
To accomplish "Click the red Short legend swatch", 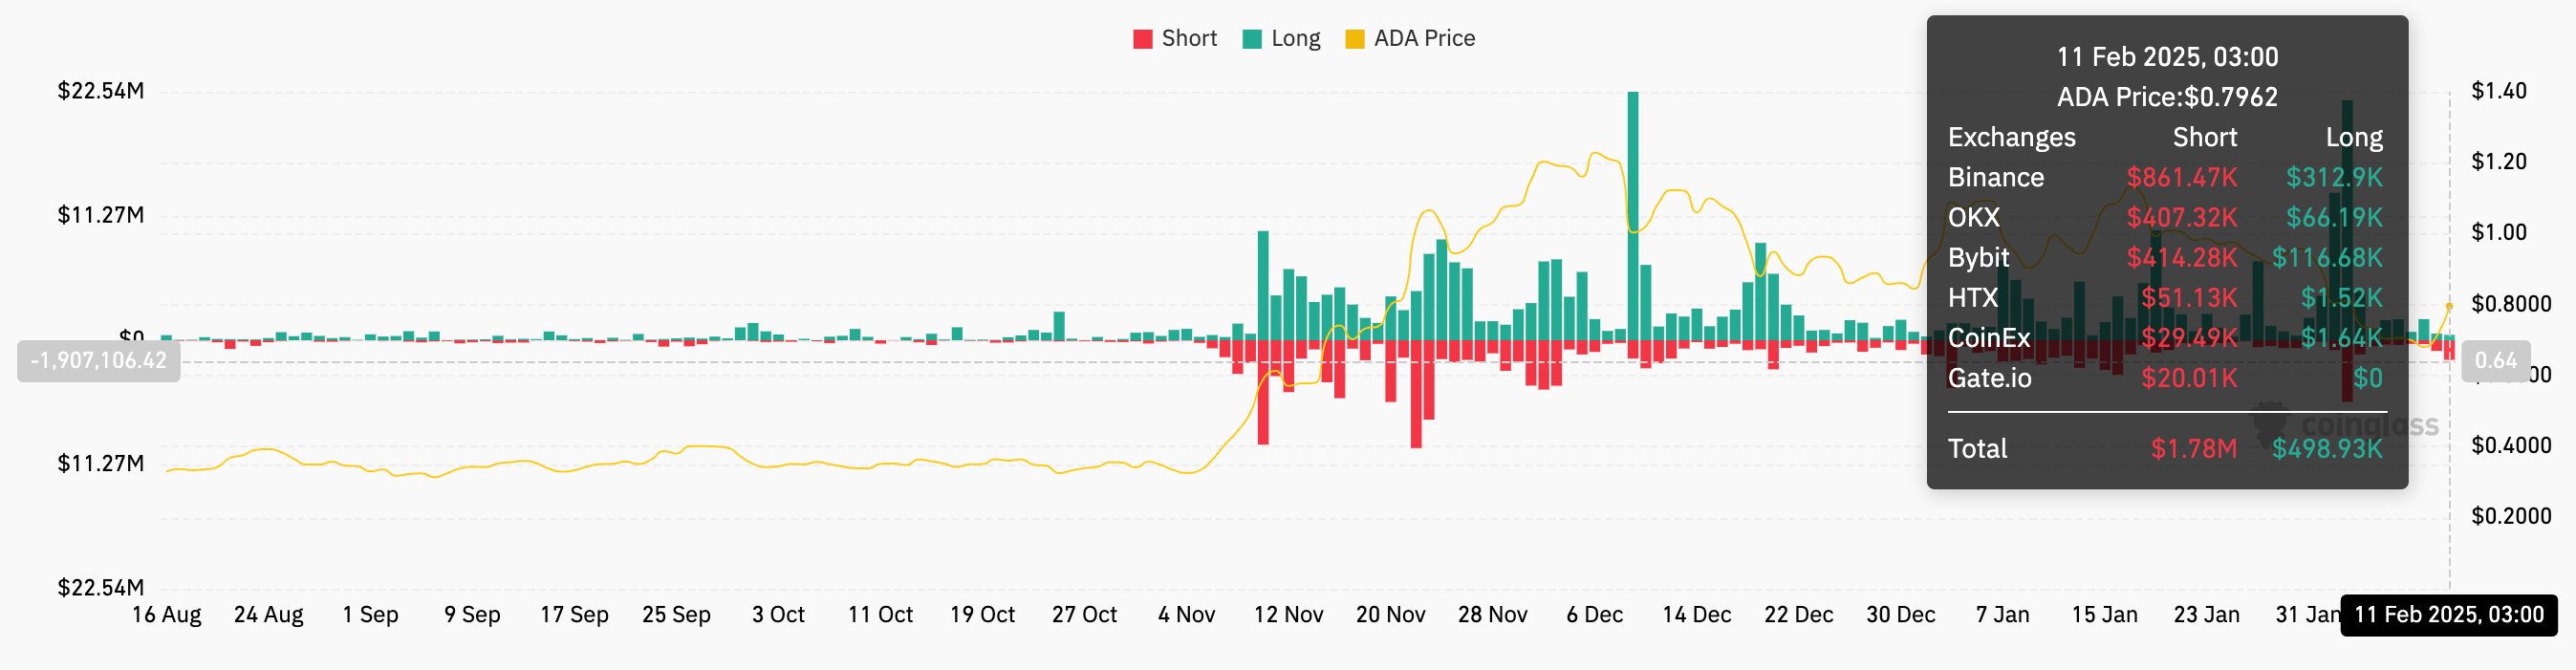I will (x=1143, y=40).
